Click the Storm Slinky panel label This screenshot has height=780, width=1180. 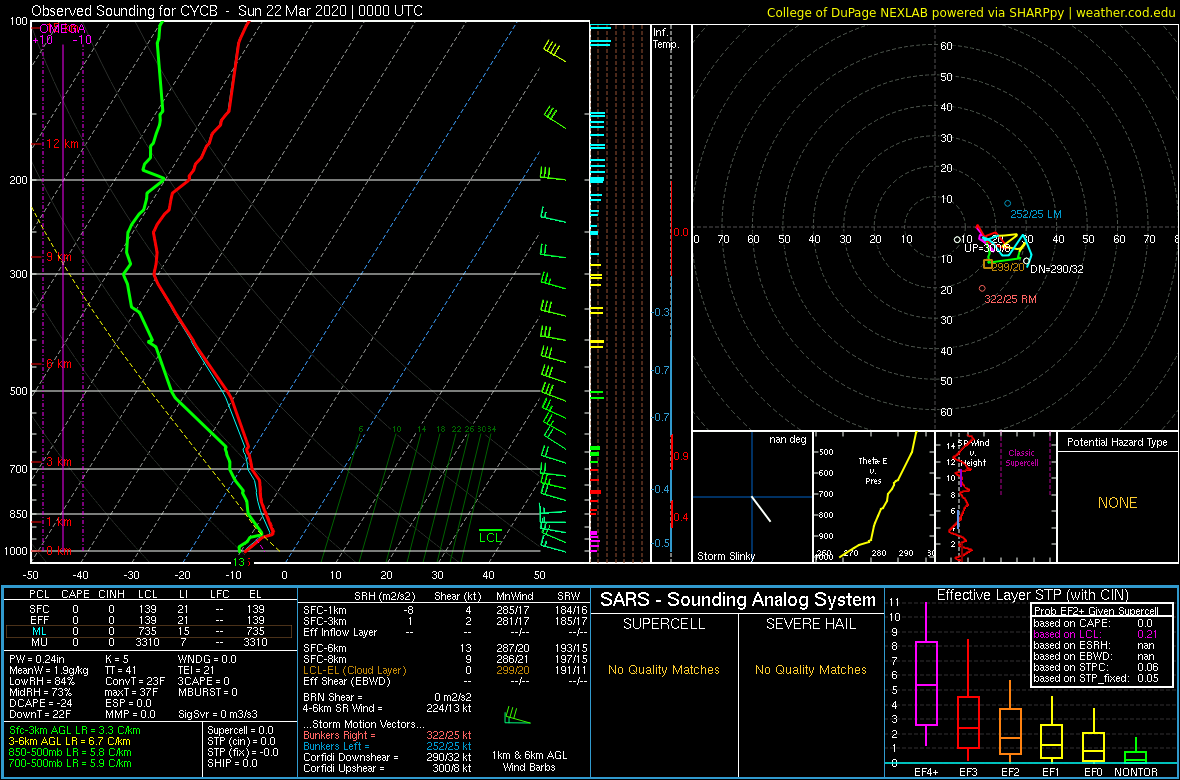pyautogui.click(x=725, y=556)
